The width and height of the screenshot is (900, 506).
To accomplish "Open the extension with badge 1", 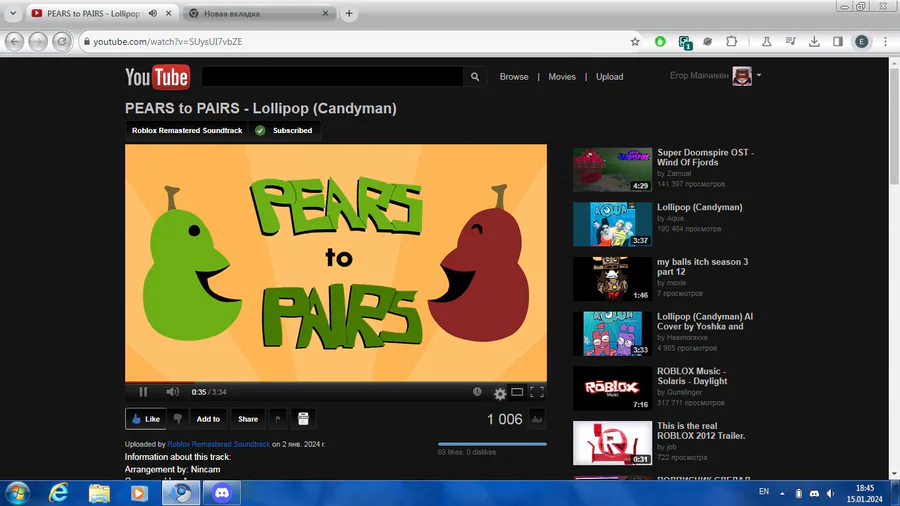I will 685,42.
